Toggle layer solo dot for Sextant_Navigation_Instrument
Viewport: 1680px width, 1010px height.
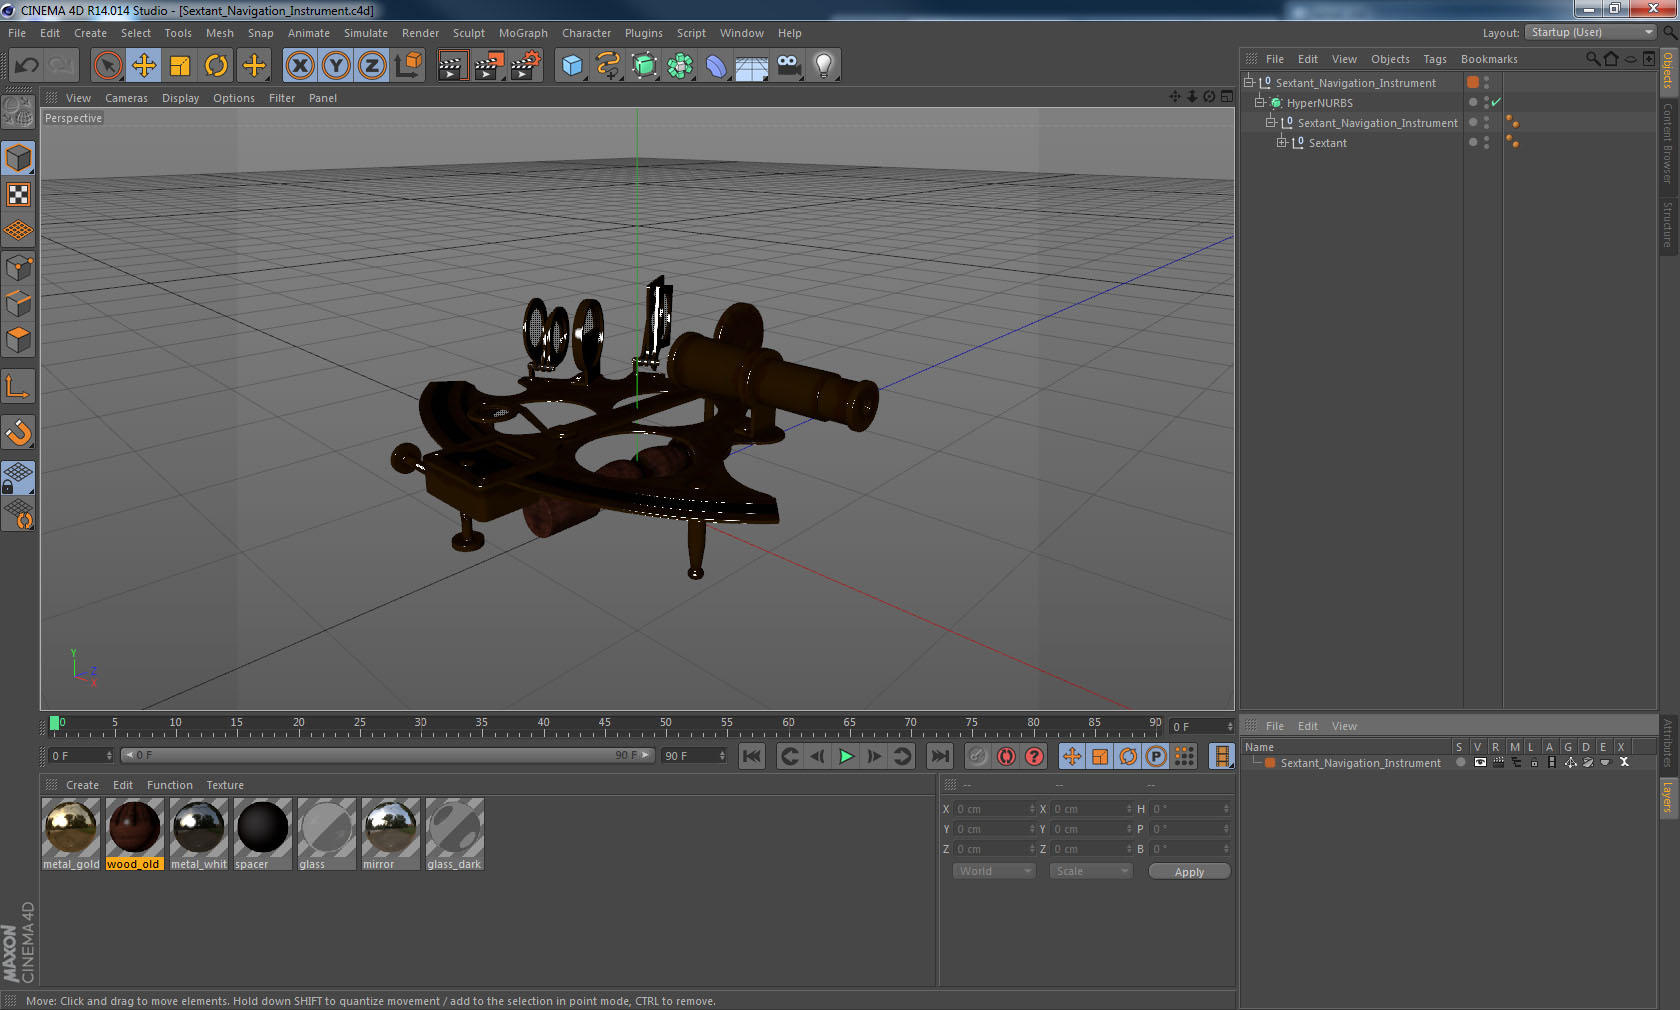pos(1460,762)
